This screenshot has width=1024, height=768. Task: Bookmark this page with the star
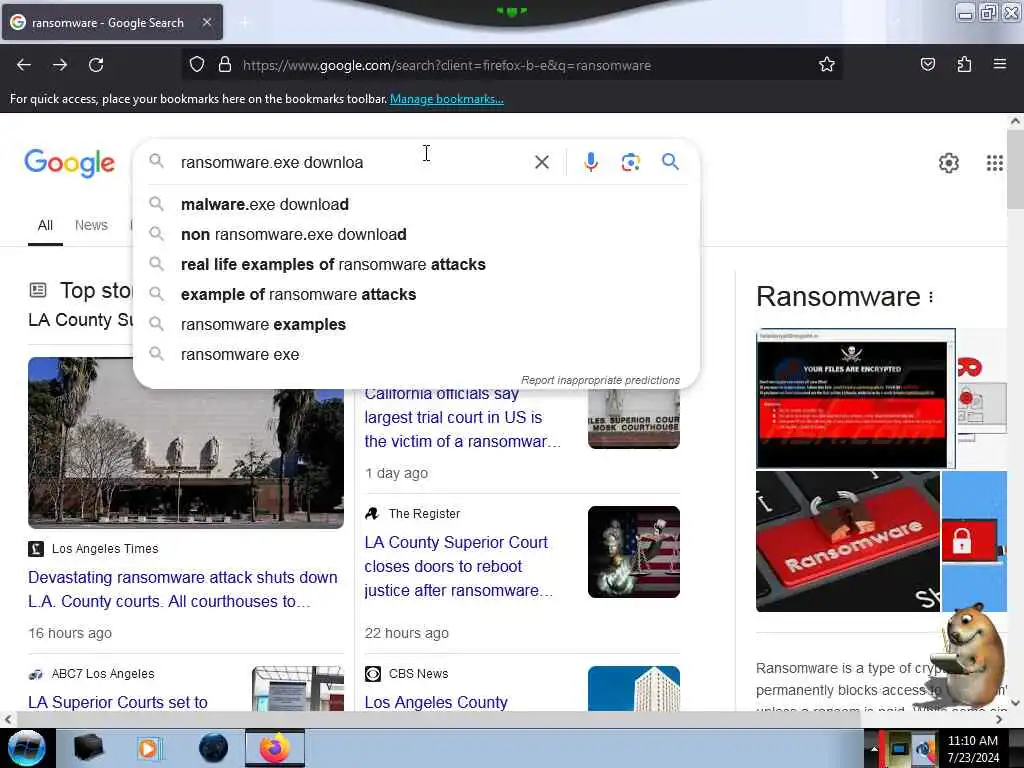[827, 64]
